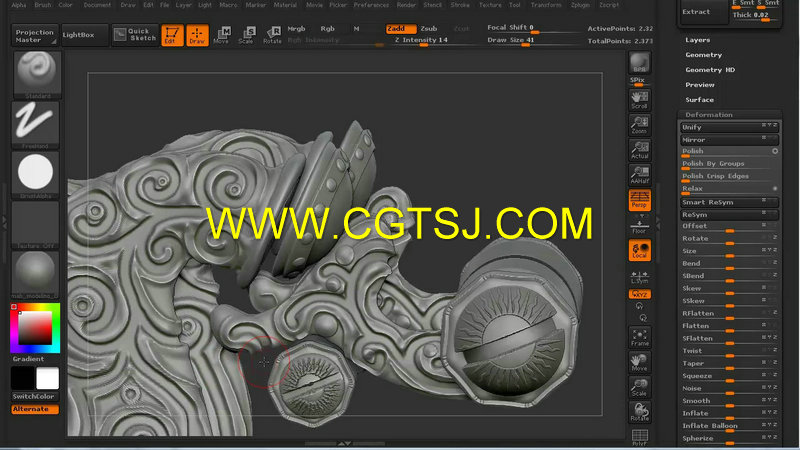
Task: Select the top-shelf Scale tool
Action: [246, 35]
